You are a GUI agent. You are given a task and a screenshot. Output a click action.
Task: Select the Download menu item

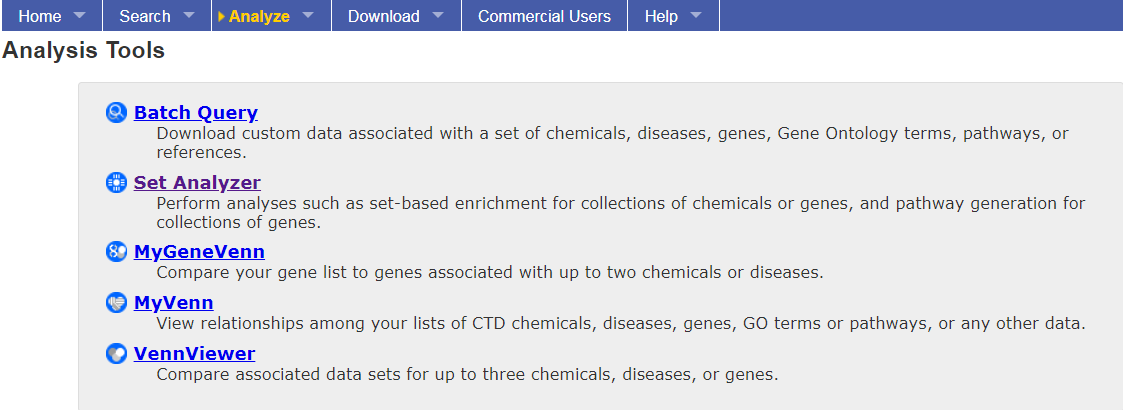point(384,16)
